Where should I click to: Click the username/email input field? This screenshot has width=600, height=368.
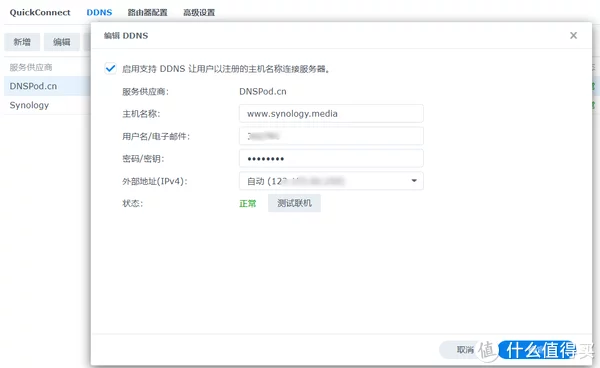[x=331, y=136]
